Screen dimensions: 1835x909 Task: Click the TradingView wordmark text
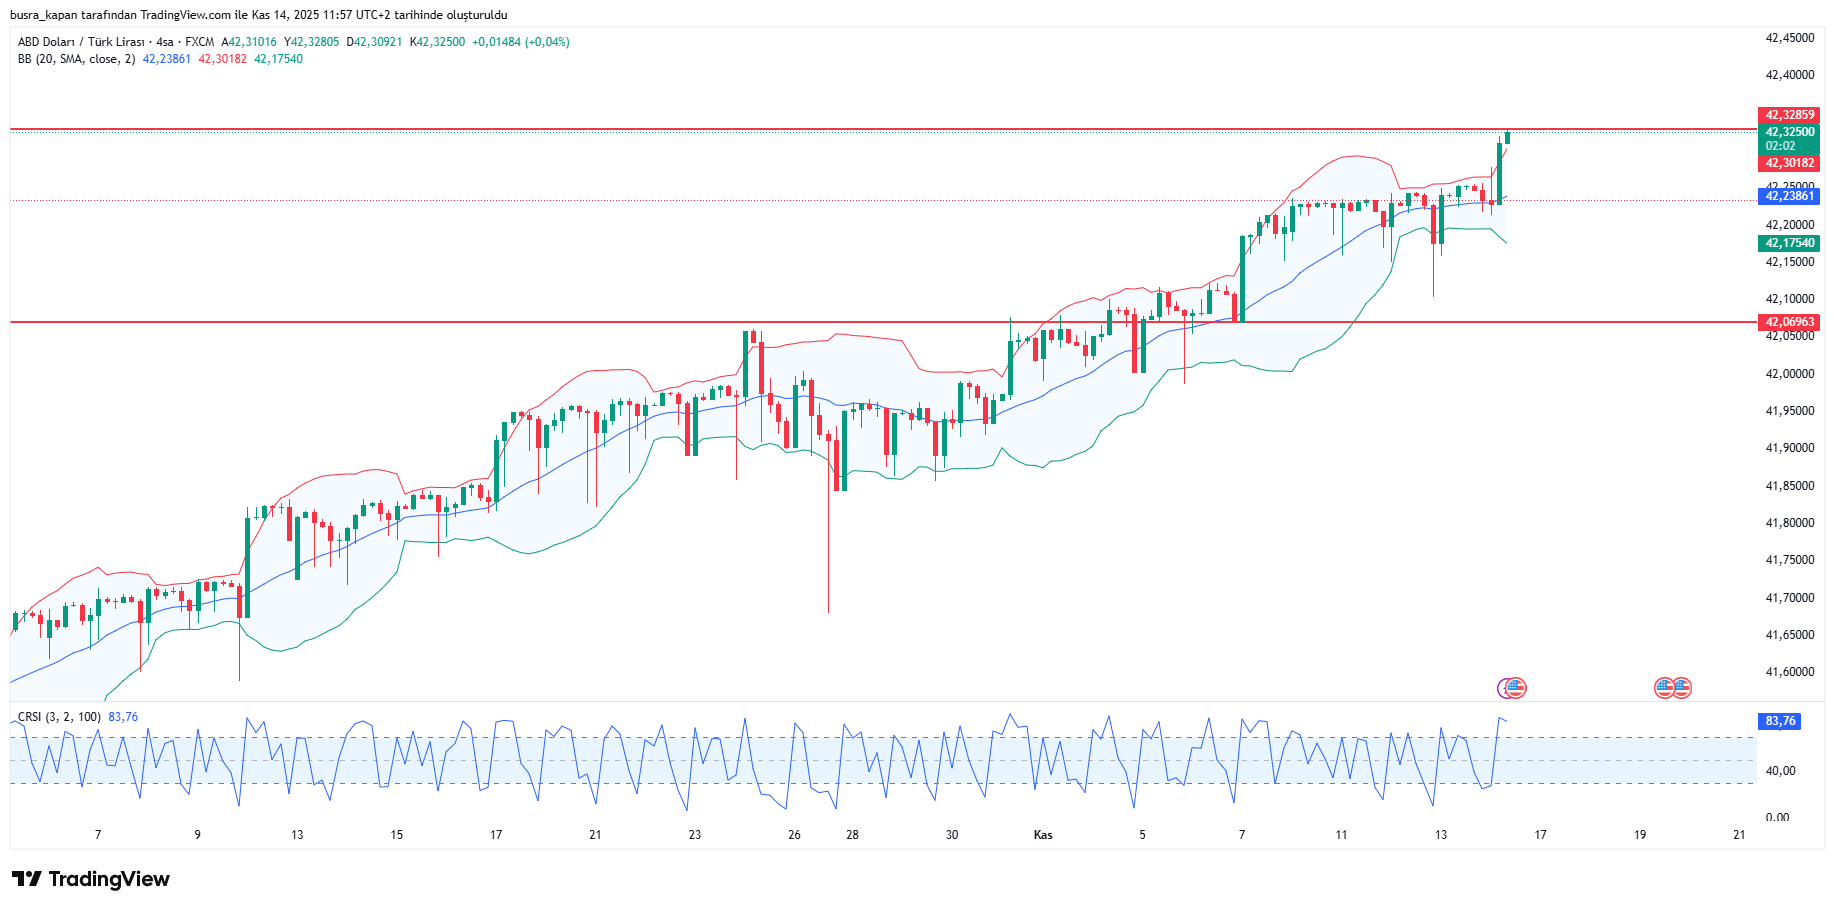(x=109, y=879)
